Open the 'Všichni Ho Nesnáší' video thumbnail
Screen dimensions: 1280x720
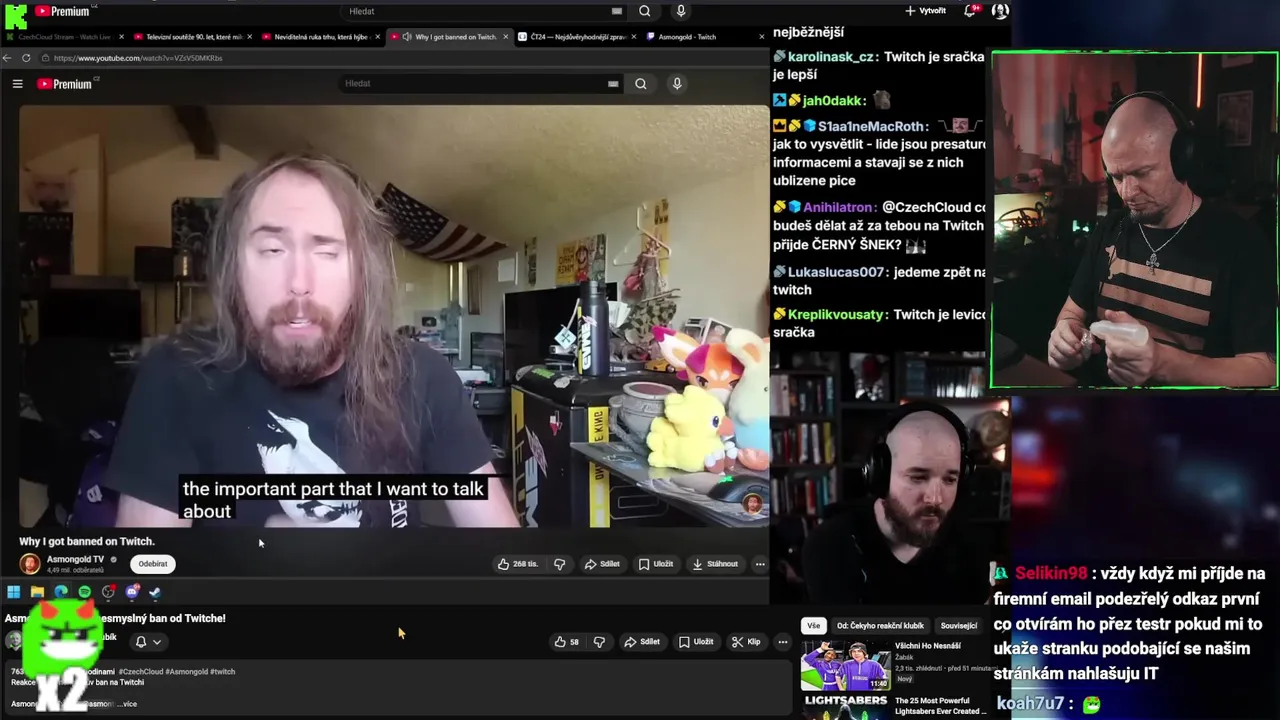[x=845, y=666]
